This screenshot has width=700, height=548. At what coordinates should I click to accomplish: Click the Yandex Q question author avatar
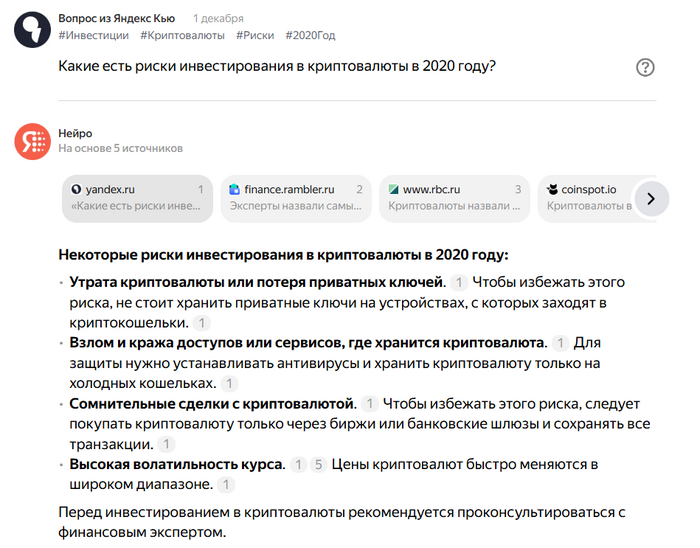pyautogui.click(x=32, y=29)
